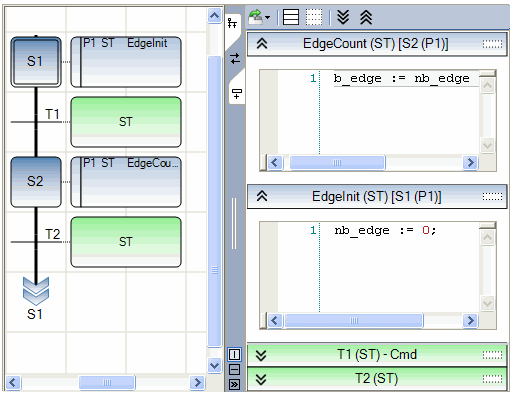Click the EdgeInit header grip dots
Viewport: 517px width, 407px height.
click(x=492, y=197)
